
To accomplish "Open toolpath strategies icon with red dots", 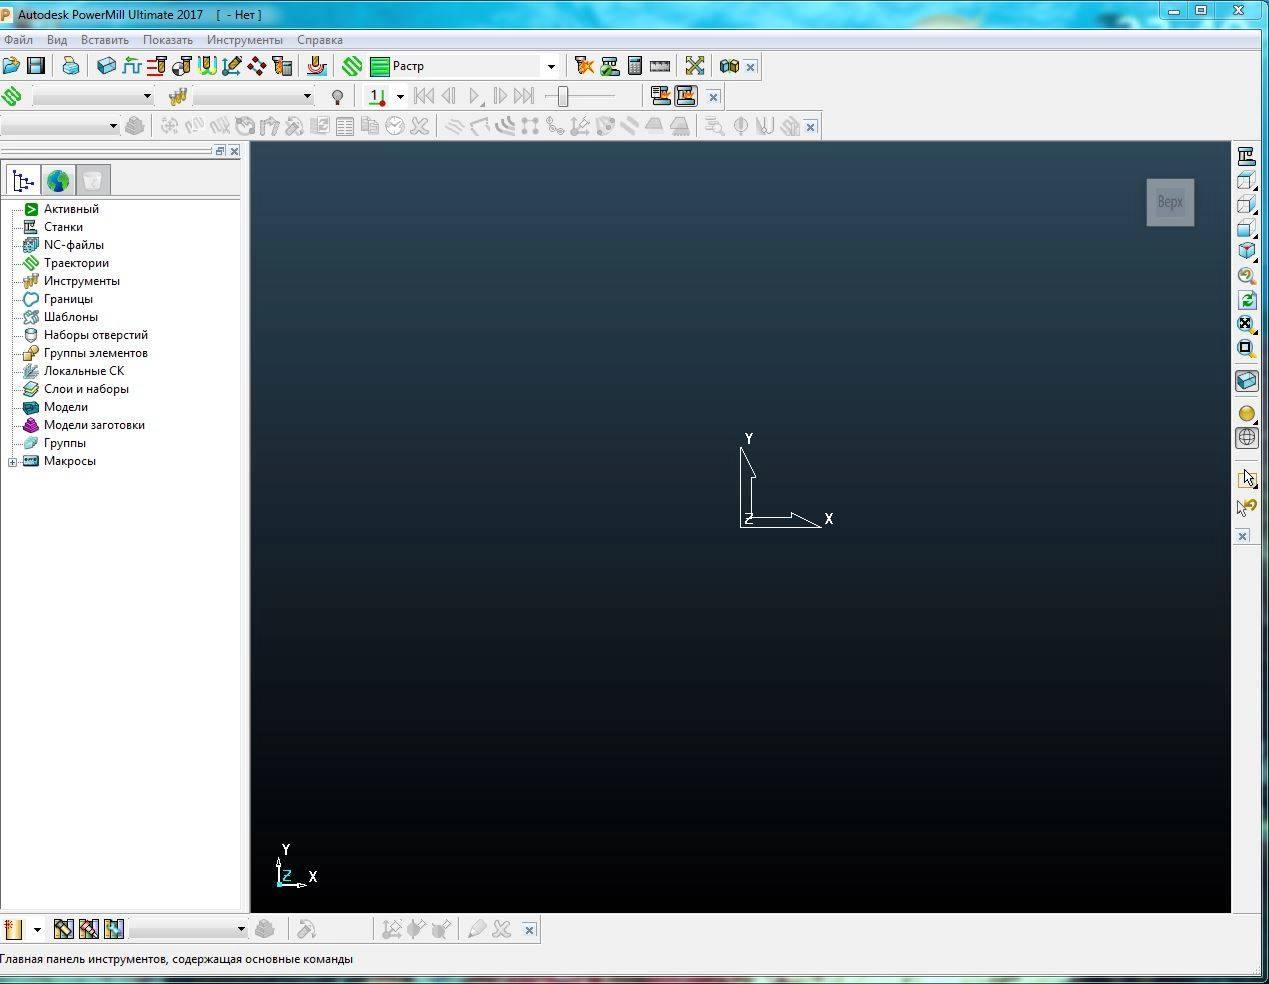I will (257, 66).
